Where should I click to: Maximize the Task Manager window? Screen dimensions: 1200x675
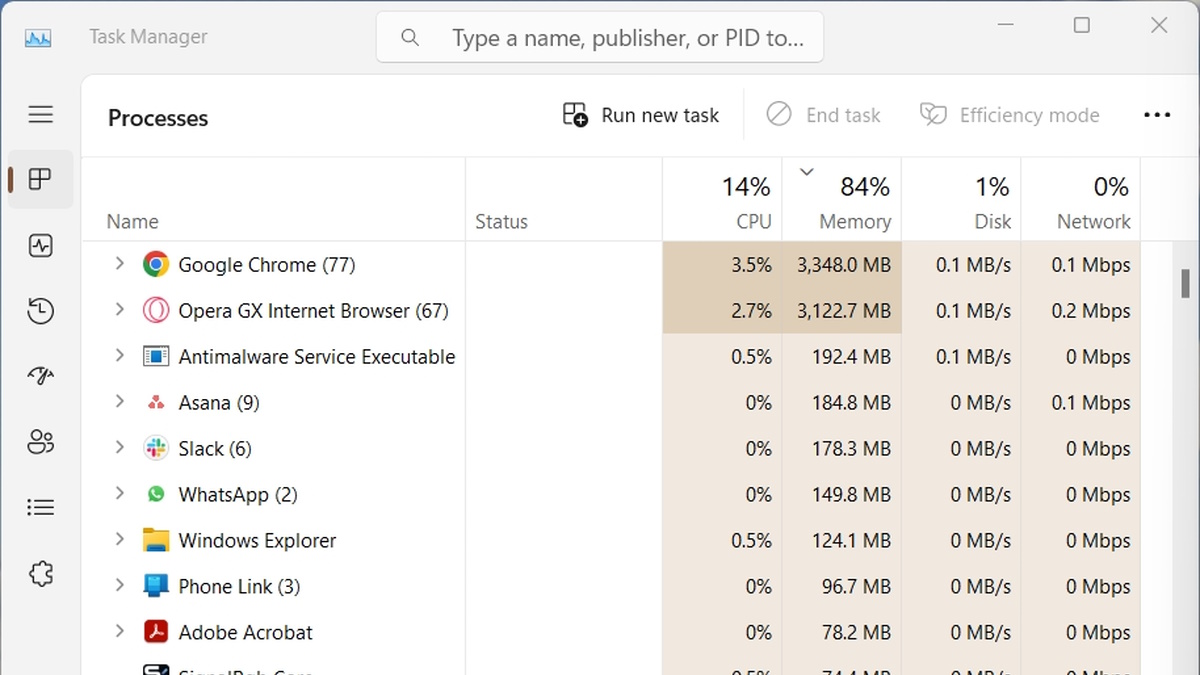coord(1082,25)
